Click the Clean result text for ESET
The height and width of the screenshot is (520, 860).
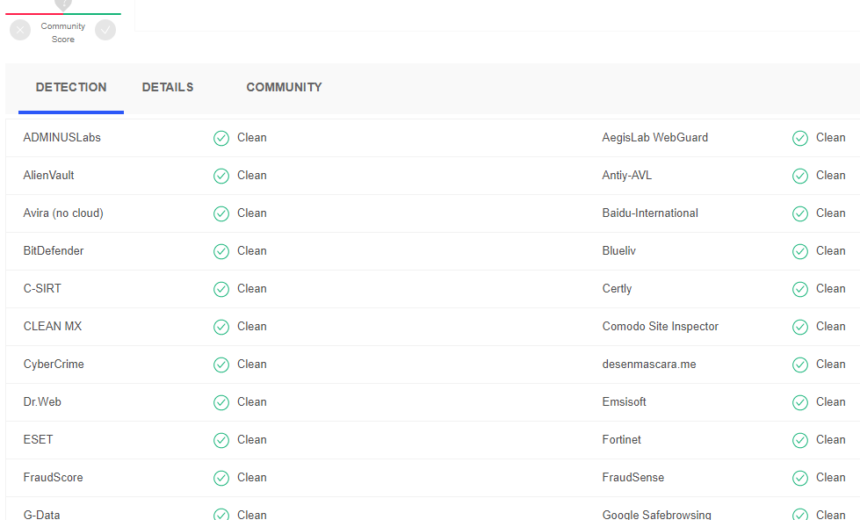252,440
